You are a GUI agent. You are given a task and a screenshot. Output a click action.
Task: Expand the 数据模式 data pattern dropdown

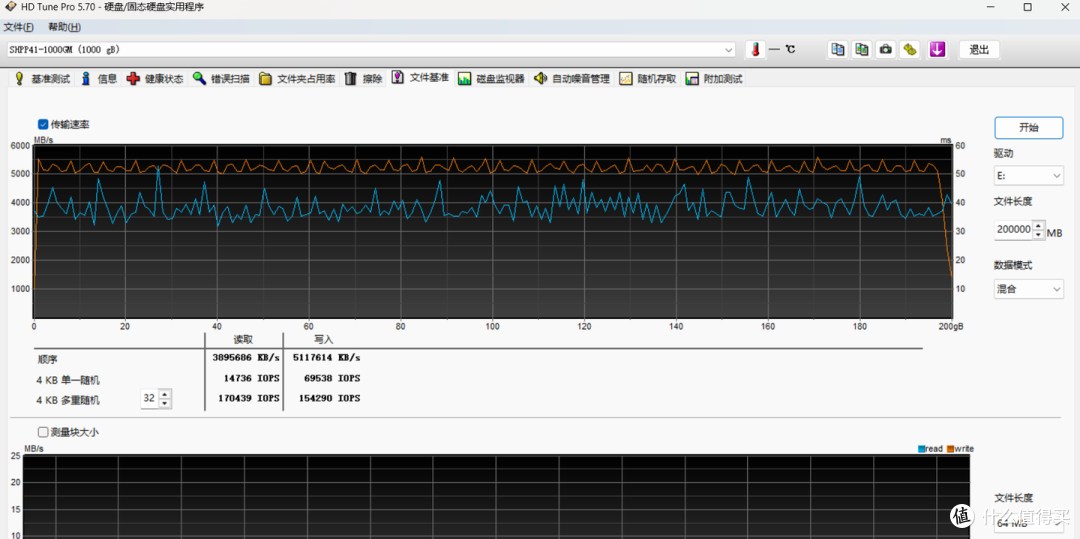[1029, 289]
